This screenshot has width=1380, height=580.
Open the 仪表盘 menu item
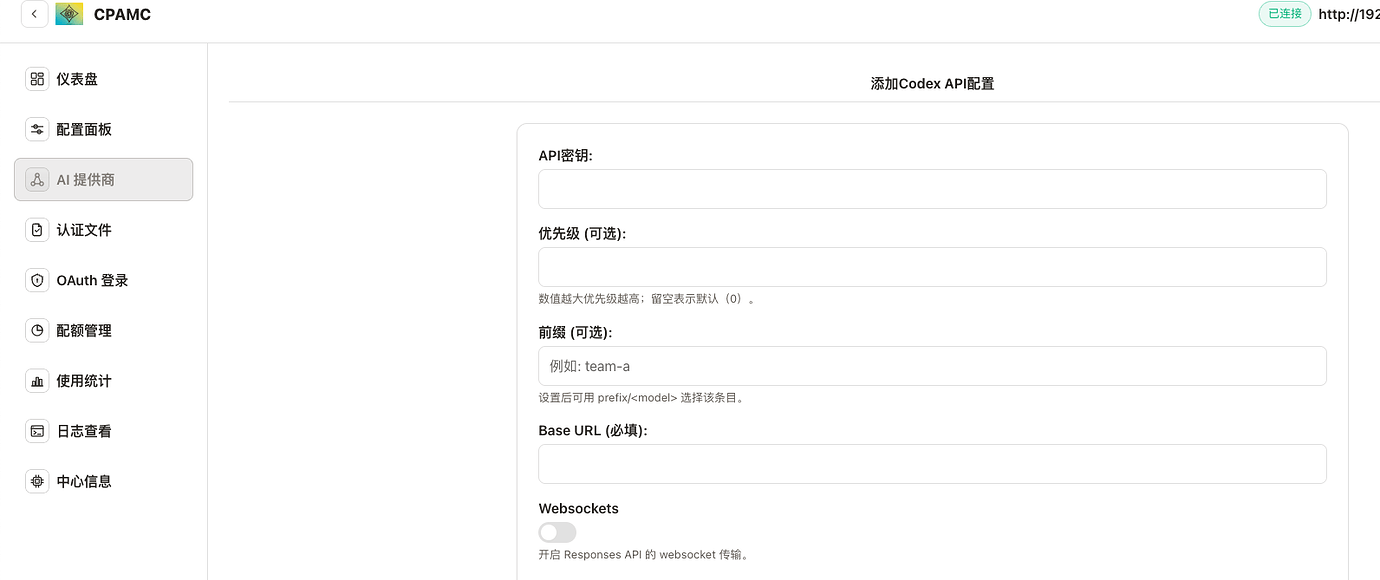click(x=104, y=79)
